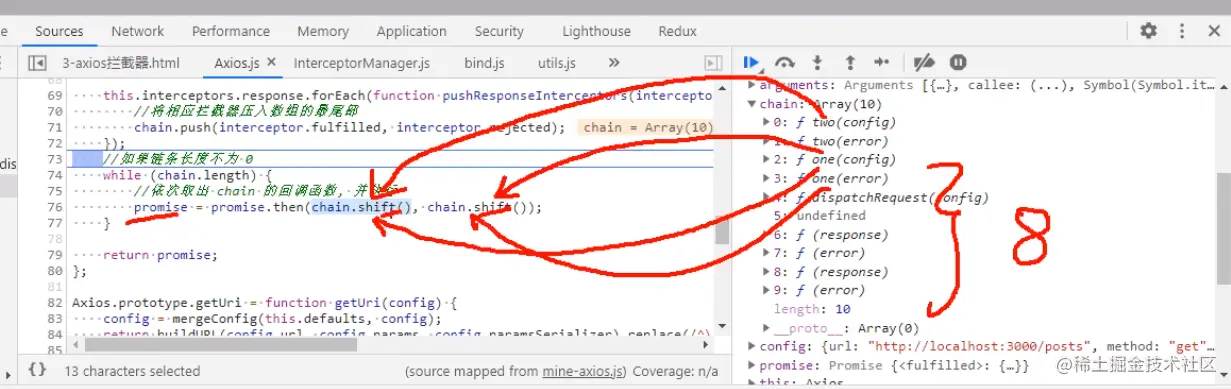
Task: Show the file navigator sidebar
Action: click(x=37, y=63)
